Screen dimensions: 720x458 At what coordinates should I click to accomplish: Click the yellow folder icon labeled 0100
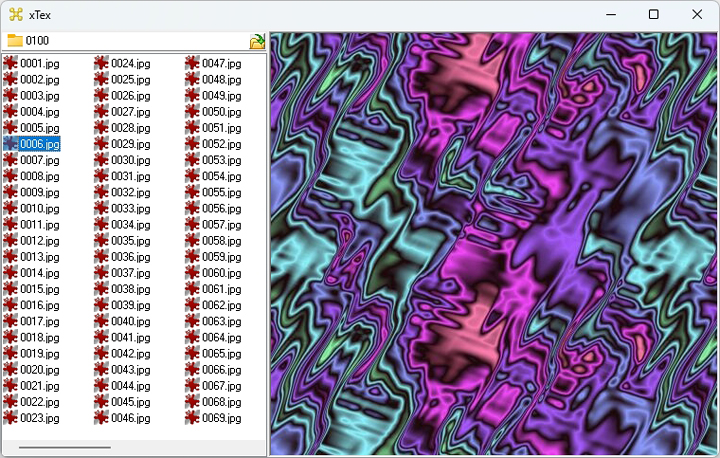pos(15,41)
